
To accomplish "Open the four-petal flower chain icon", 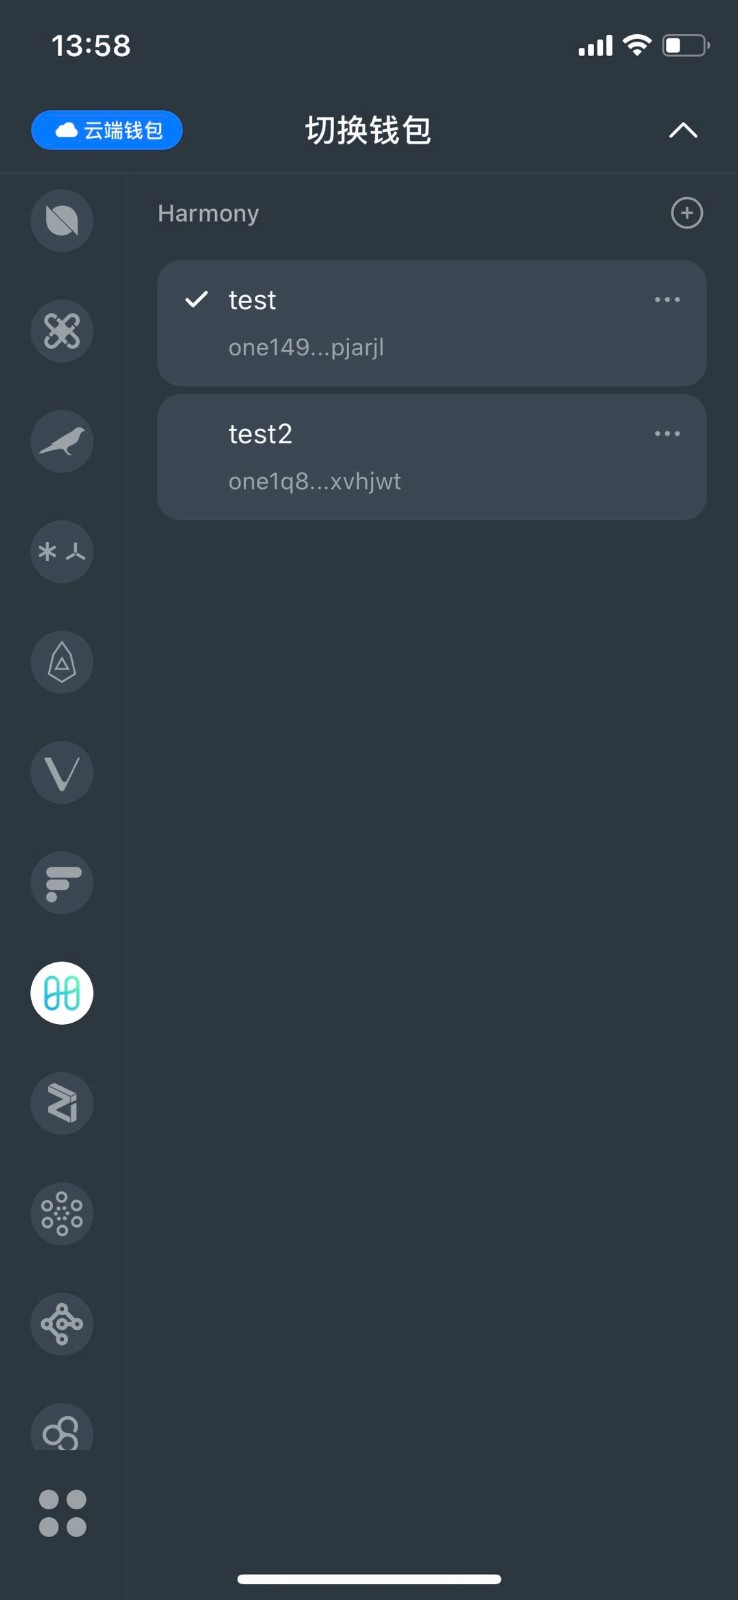I will pyautogui.click(x=62, y=331).
